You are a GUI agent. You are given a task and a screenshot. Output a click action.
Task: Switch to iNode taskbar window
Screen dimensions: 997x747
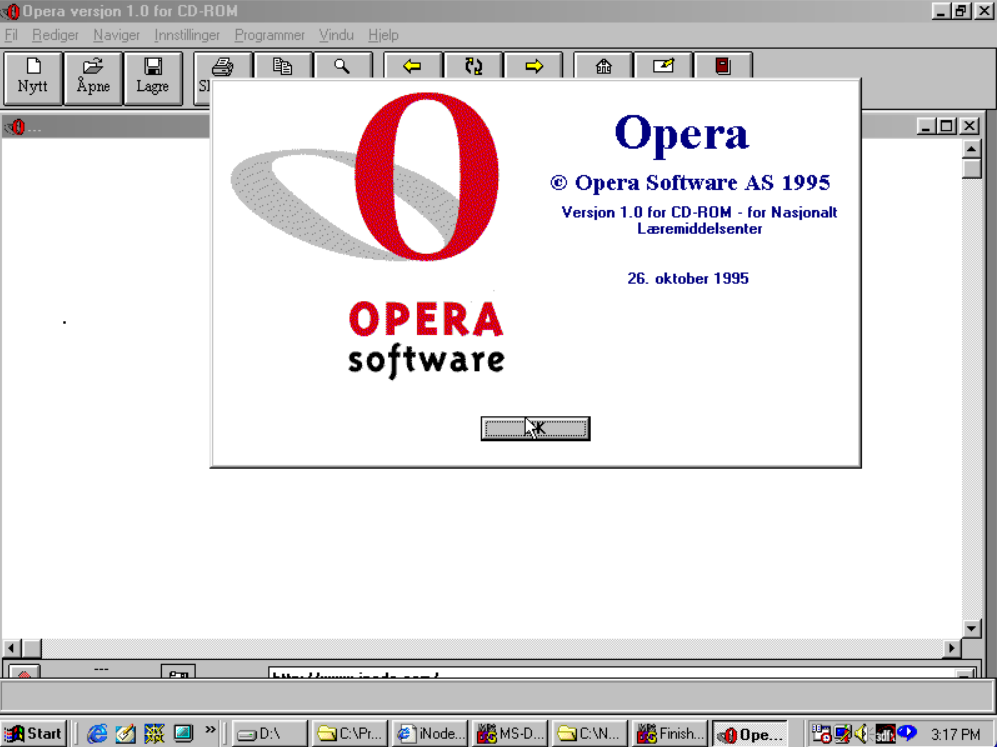pyautogui.click(x=431, y=733)
